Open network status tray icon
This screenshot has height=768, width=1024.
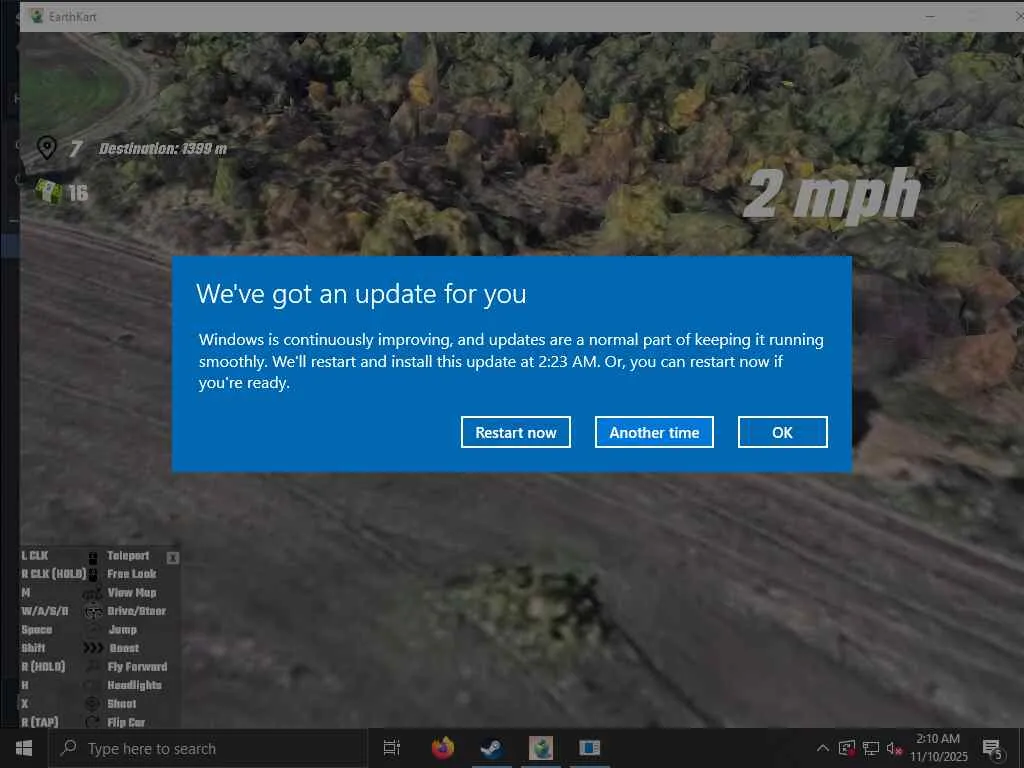coord(871,748)
